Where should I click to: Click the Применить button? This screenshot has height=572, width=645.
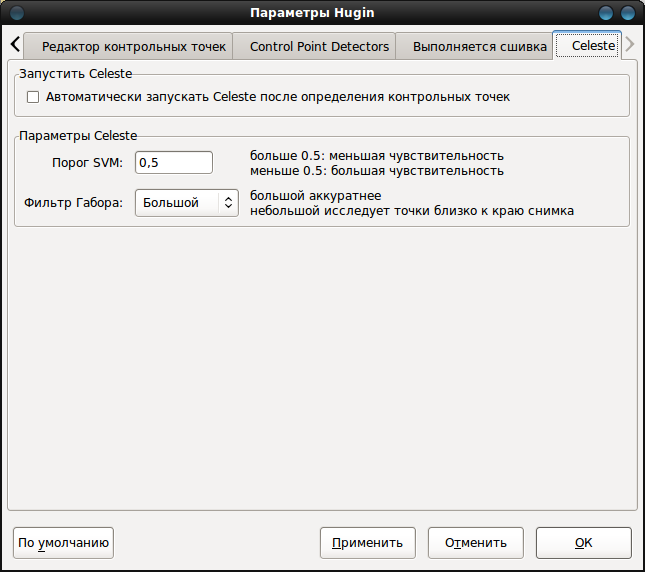pyautogui.click(x=368, y=543)
